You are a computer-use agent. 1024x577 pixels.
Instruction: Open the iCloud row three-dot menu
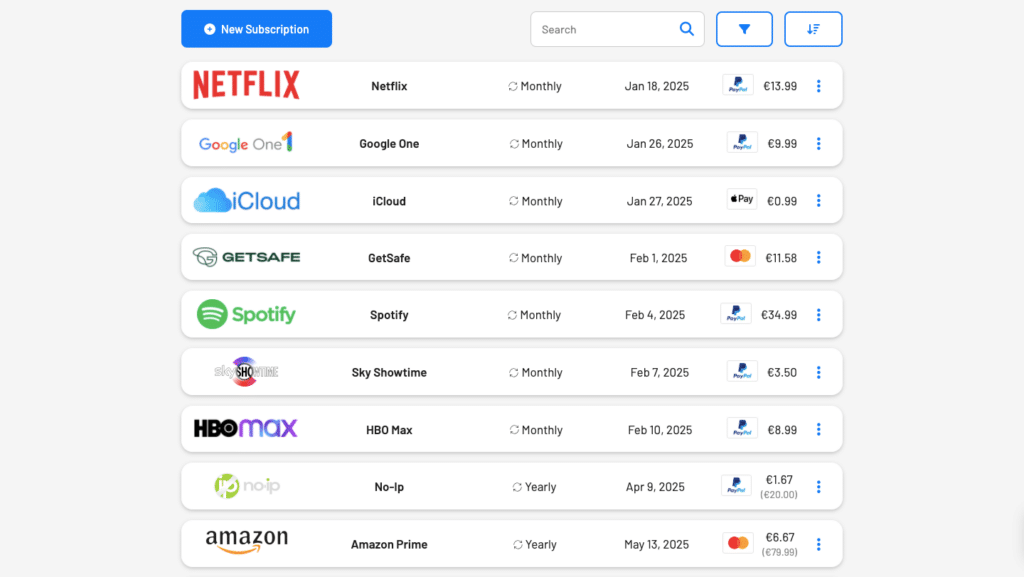818,200
